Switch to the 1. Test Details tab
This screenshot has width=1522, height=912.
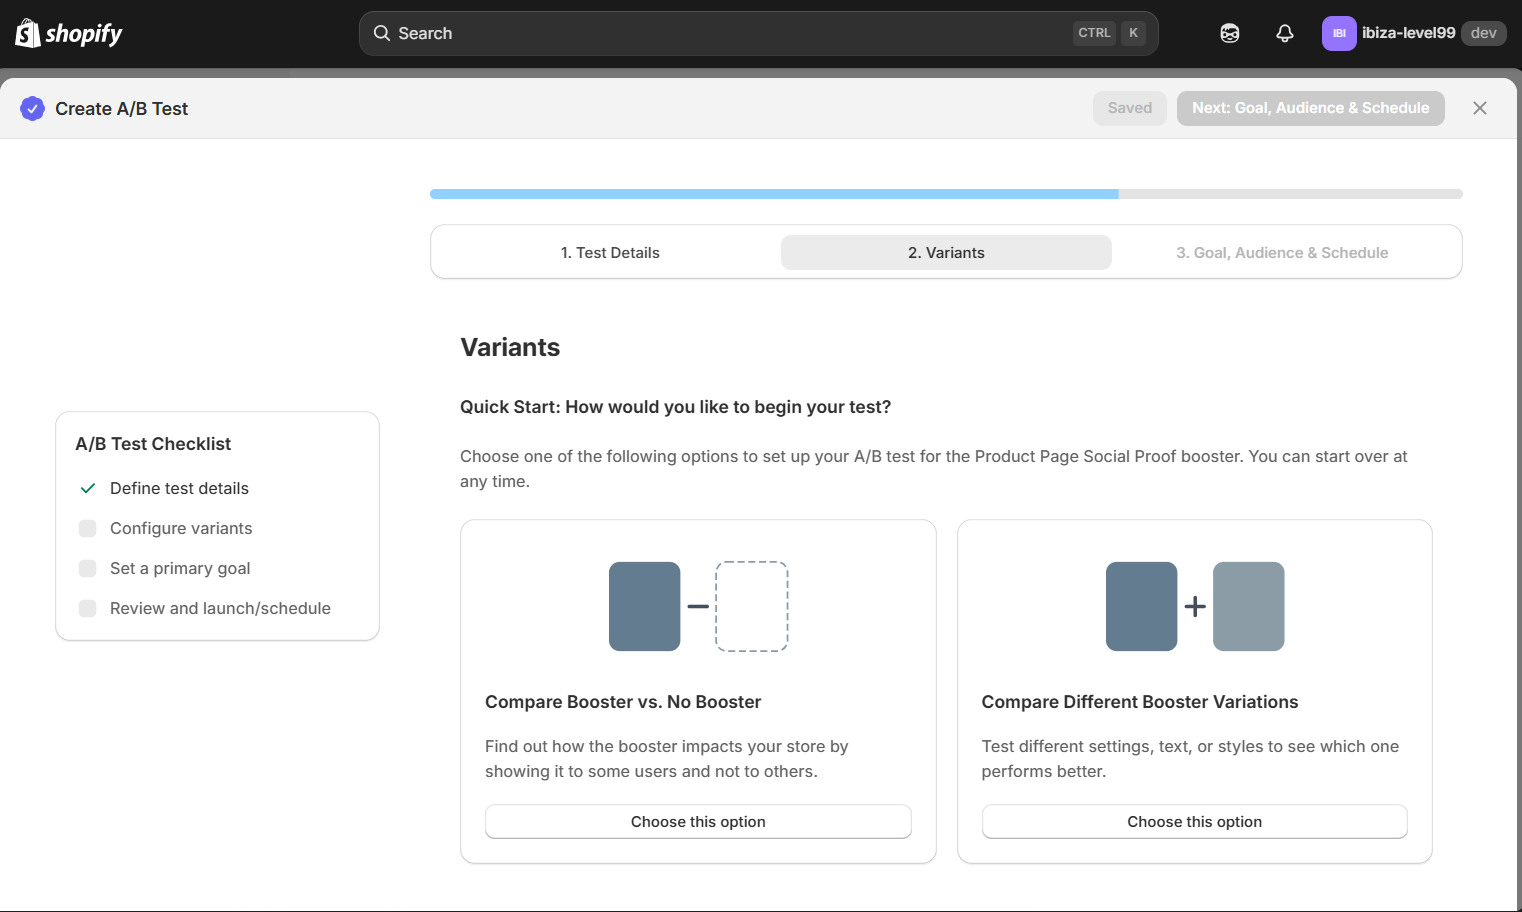pos(610,253)
